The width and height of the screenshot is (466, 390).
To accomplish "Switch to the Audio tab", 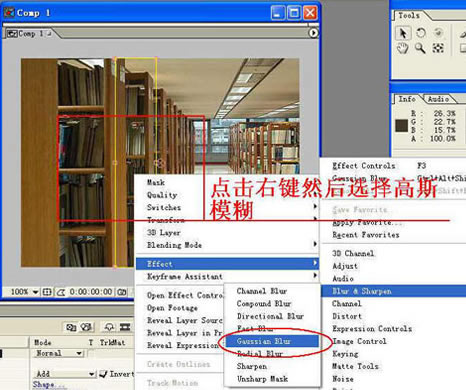I will [x=438, y=99].
